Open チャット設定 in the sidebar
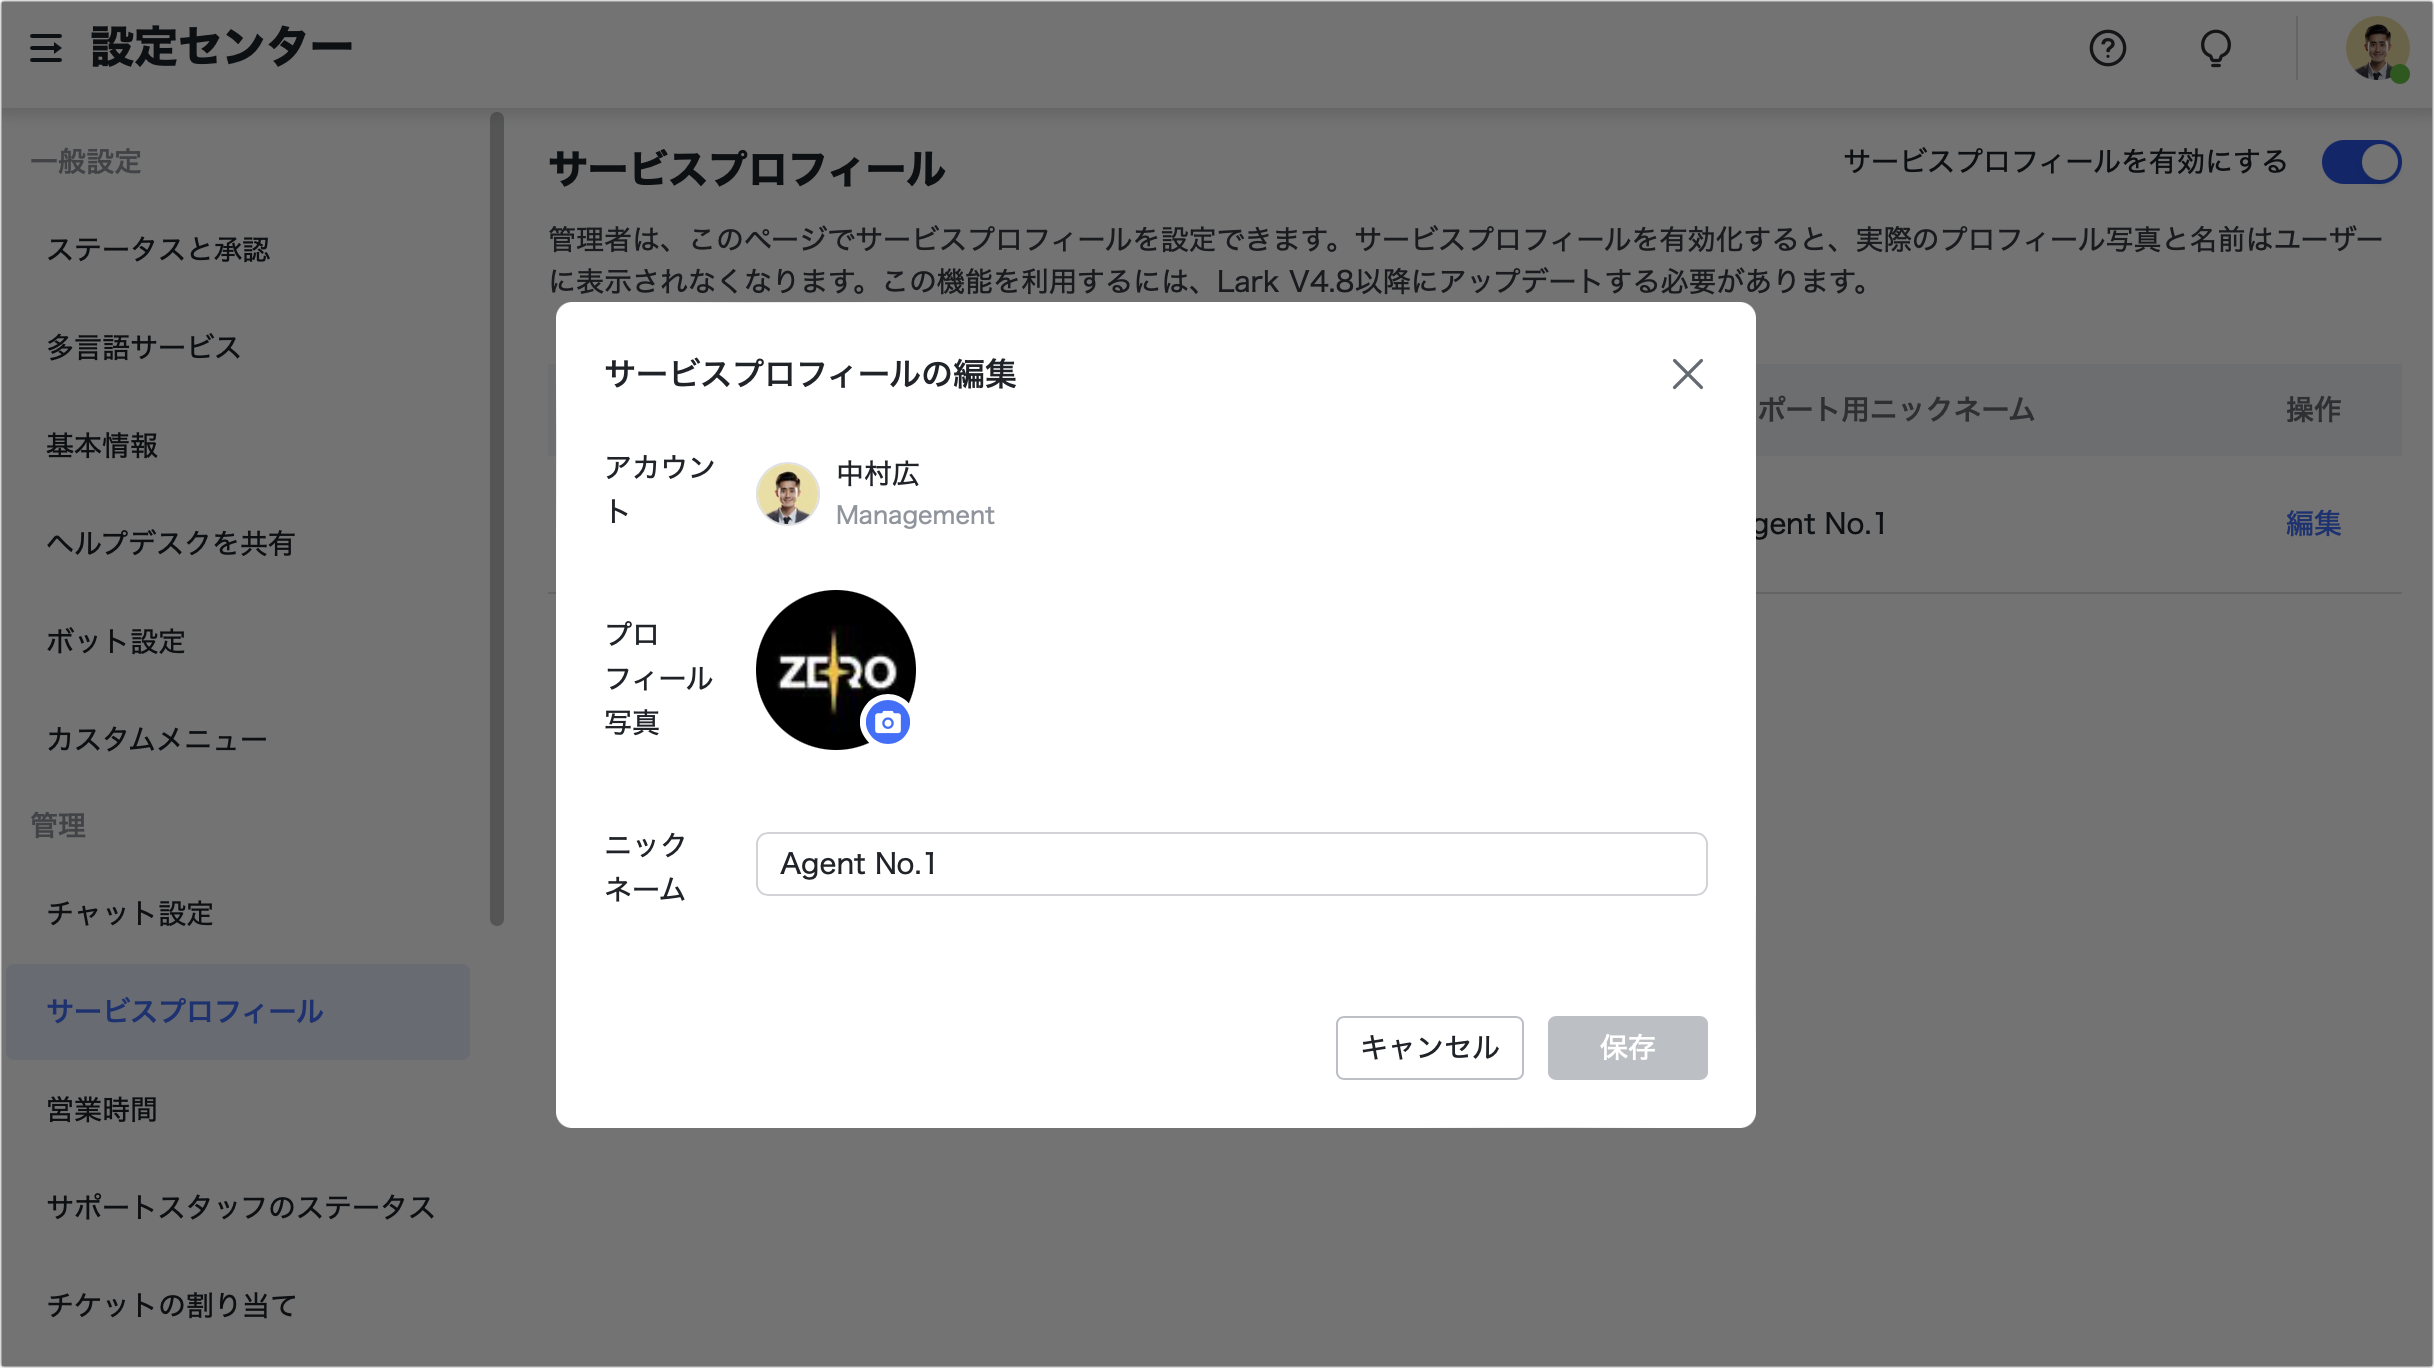 click(x=129, y=913)
